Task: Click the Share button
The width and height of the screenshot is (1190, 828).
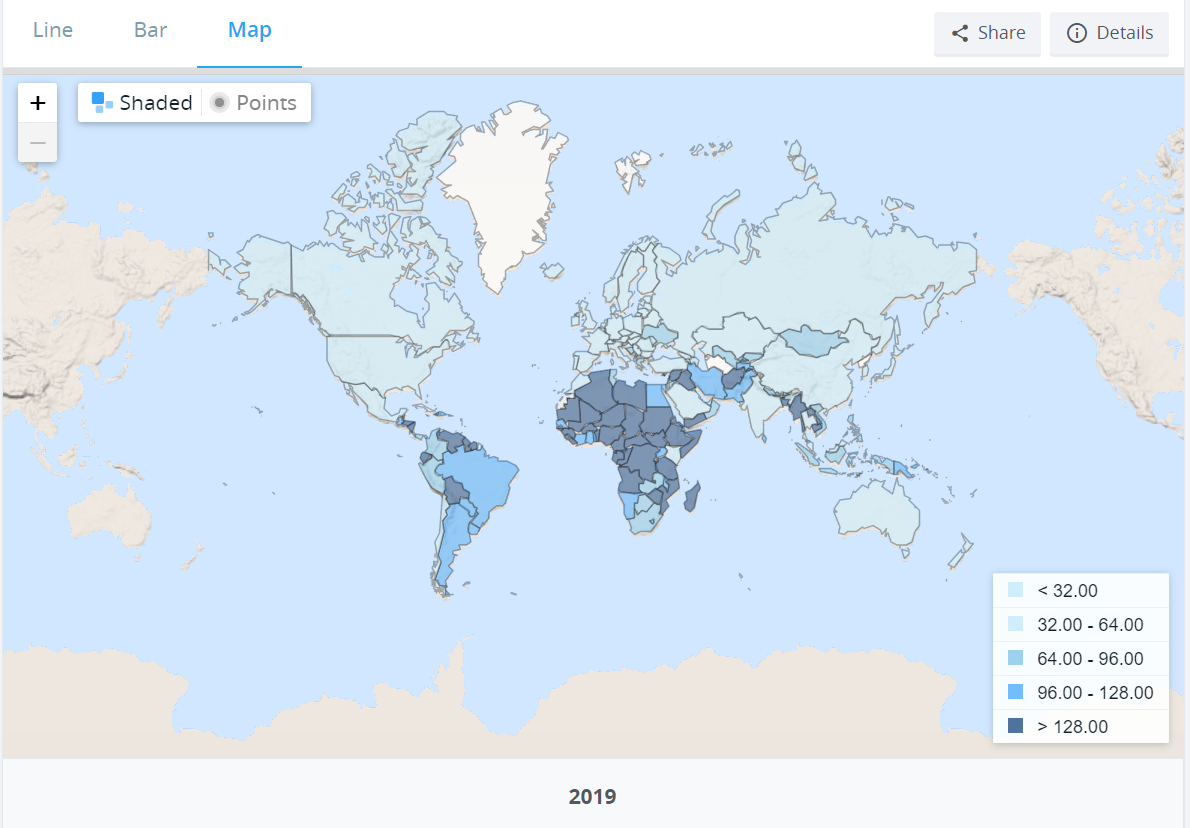Action: click(987, 33)
